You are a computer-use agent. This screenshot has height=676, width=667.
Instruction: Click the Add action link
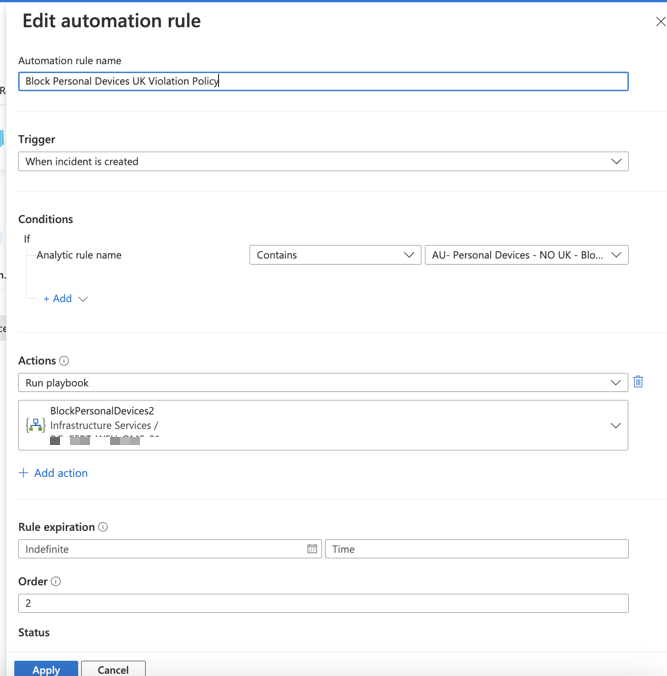pyautogui.click(x=60, y=473)
